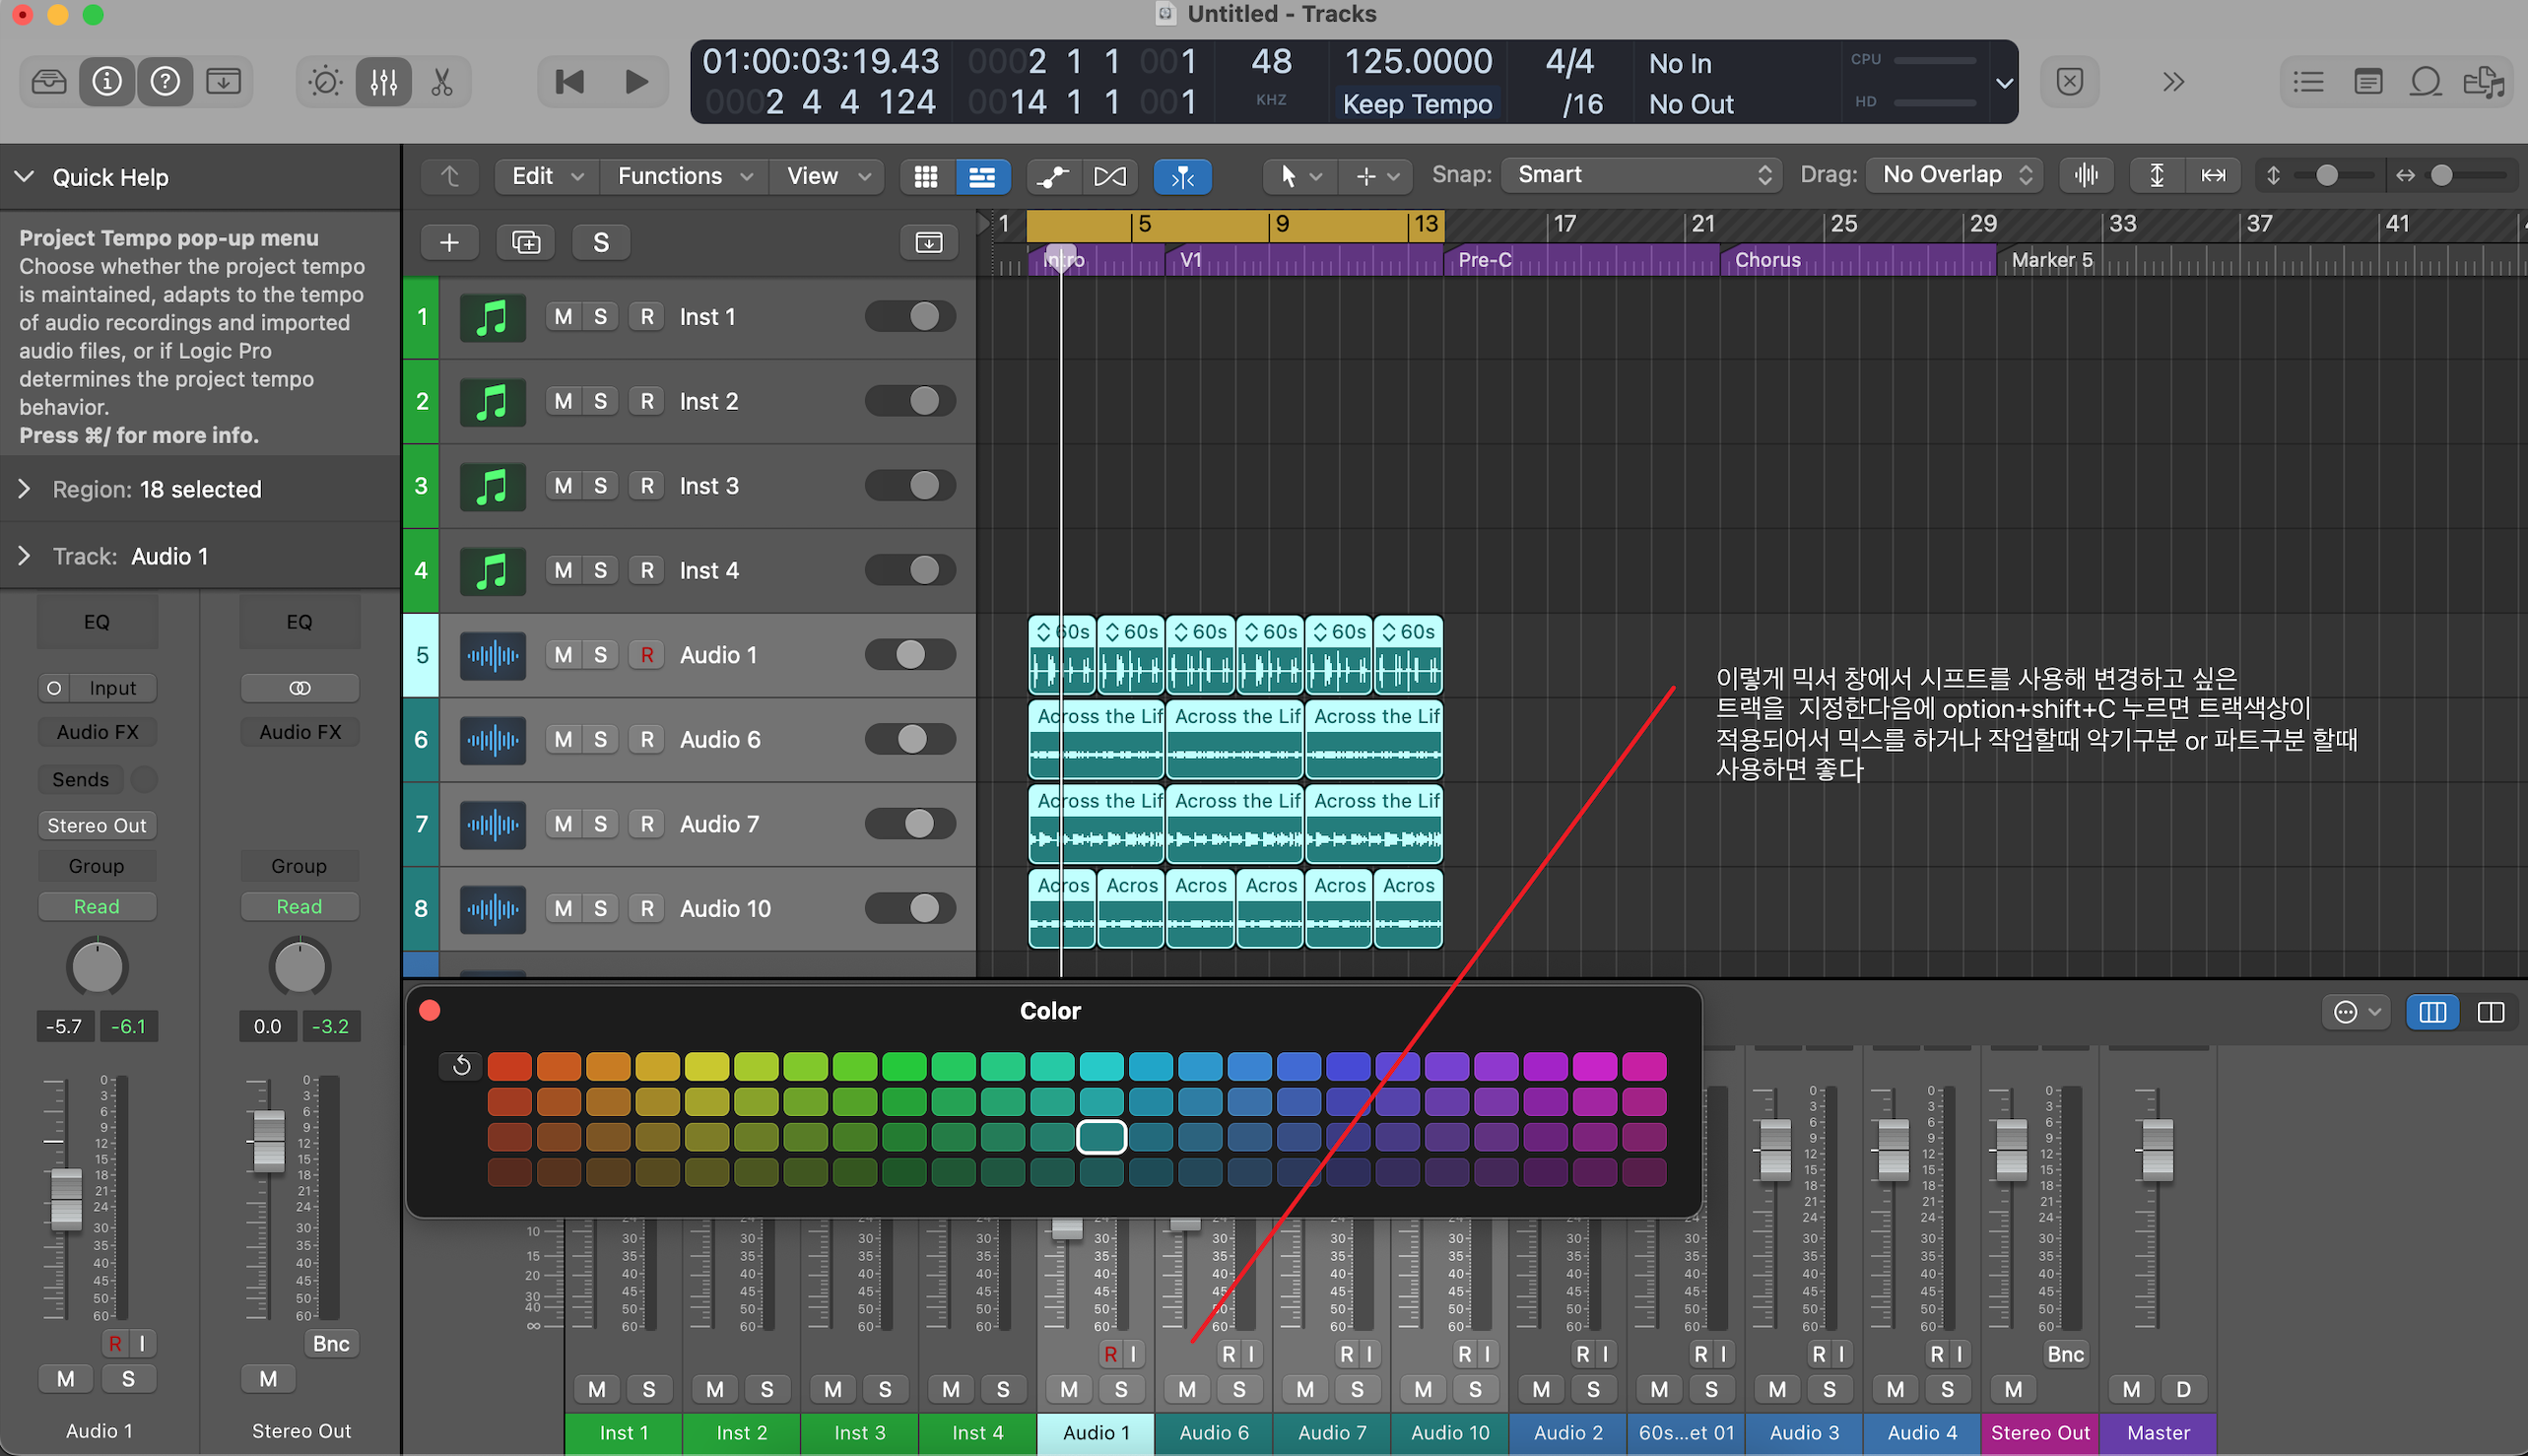Open the Drag No Overlap pop-up menu
The height and width of the screenshot is (1456, 2528).
pos(1954,175)
